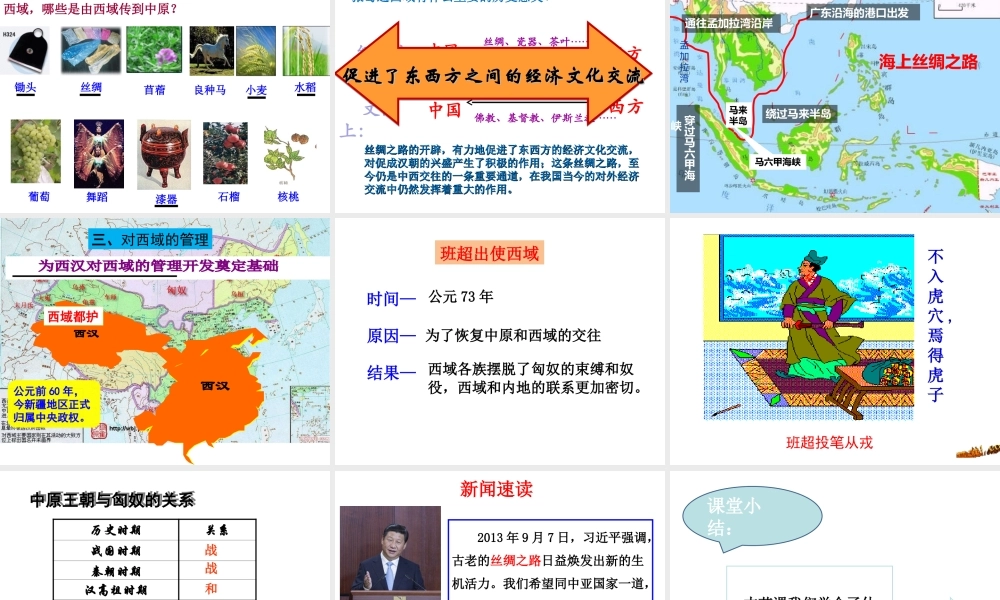Open the underlined 小麦 link

click(257, 89)
